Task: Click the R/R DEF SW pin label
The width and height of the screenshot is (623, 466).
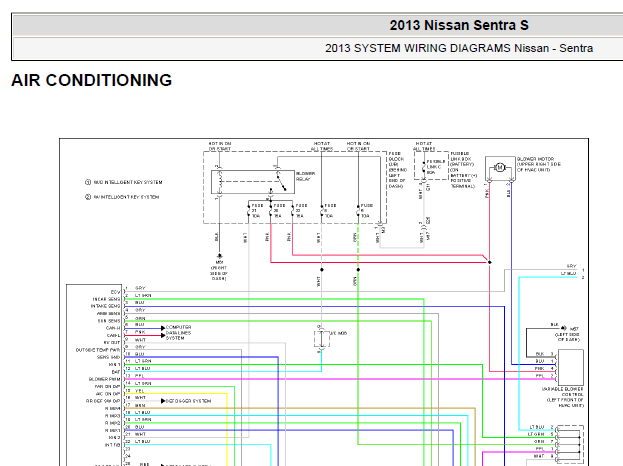Action: click(103, 401)
